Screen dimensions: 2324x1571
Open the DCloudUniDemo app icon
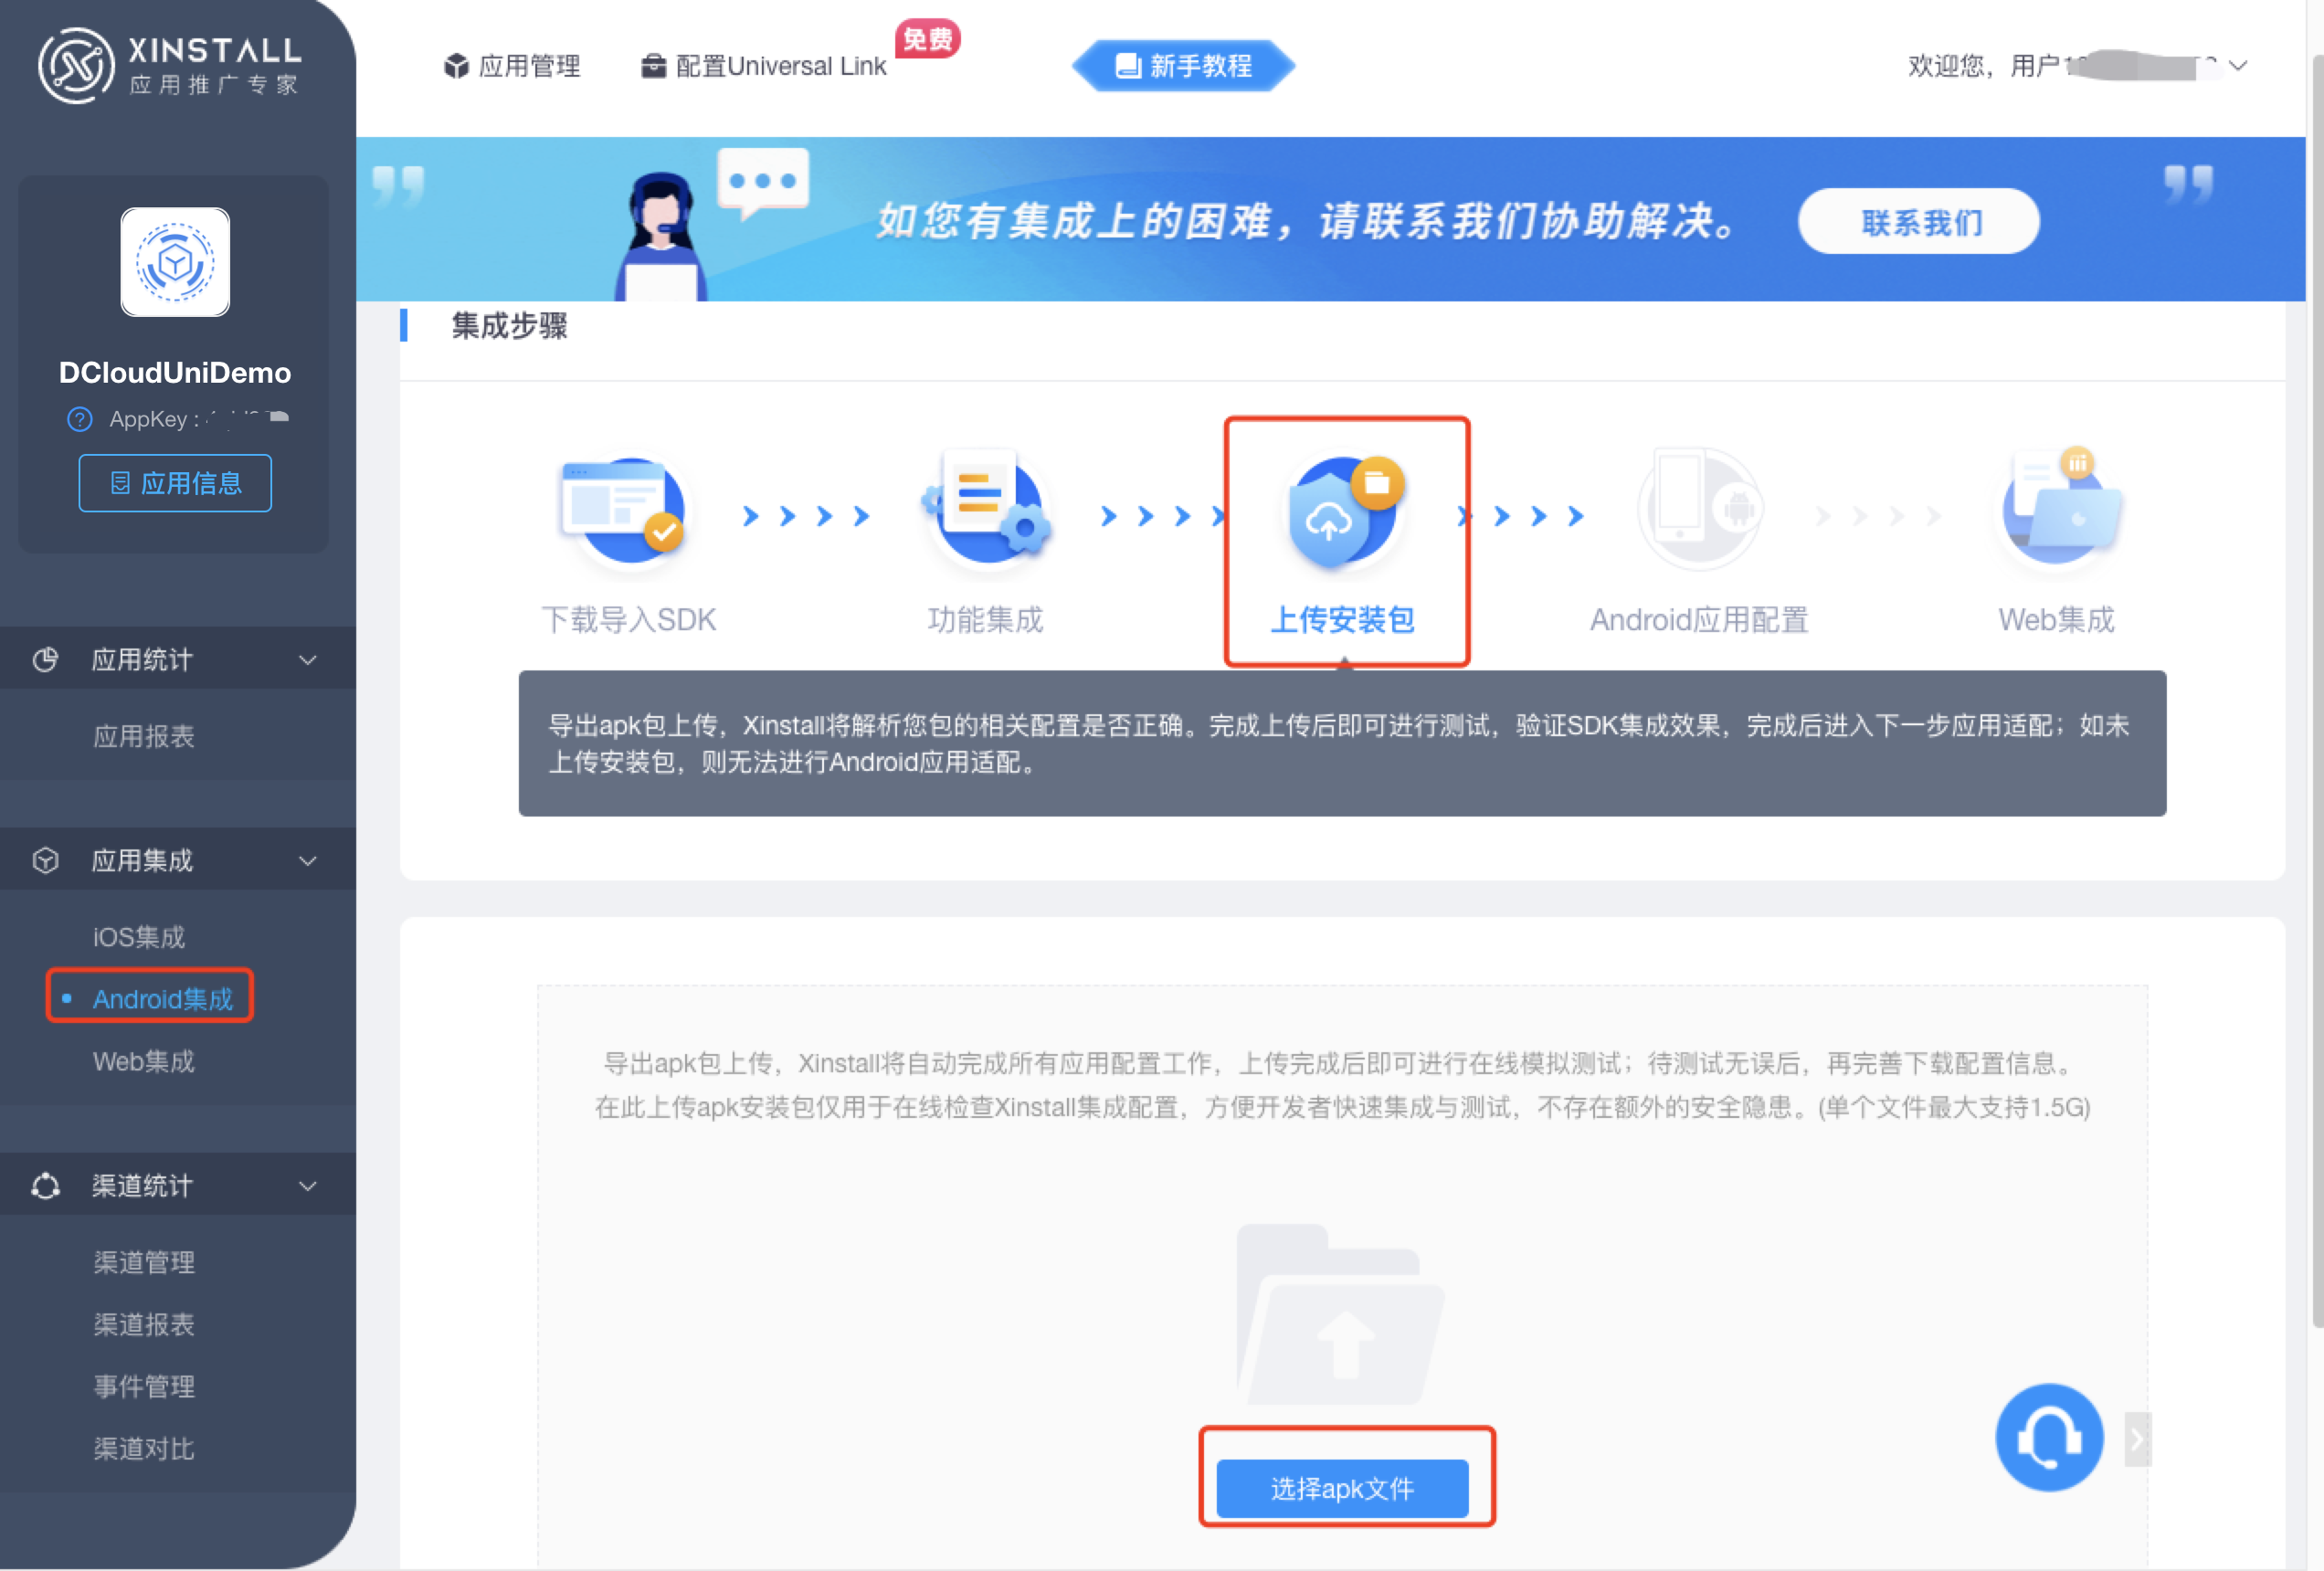175,262
